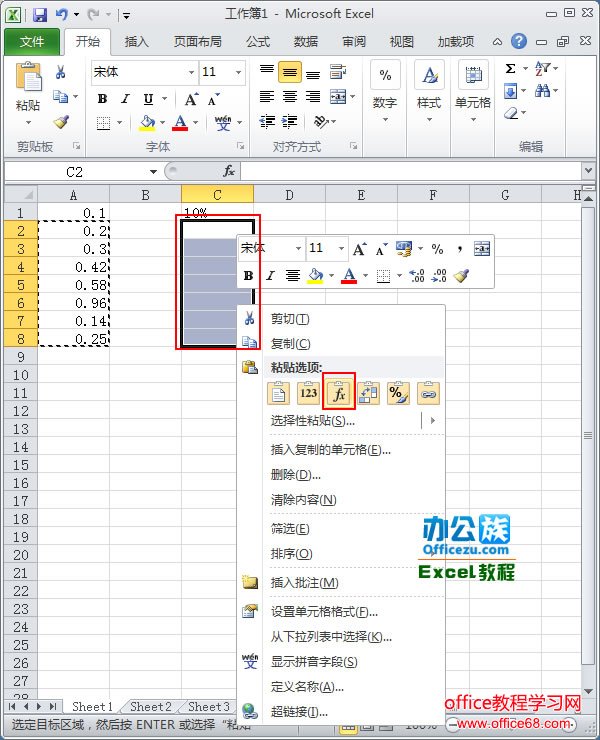Select cell A1 containing 0.1
Image resolution: width=600 pixels, height=740 pixels.
(74, 213)
